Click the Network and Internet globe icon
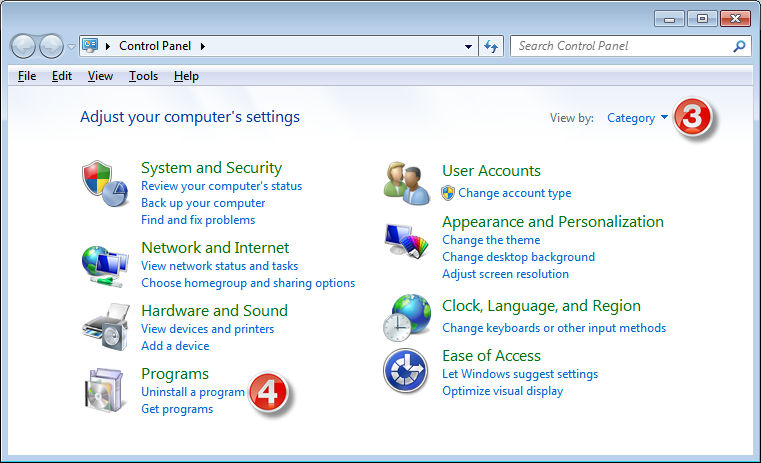Viewport: 761px width, 463px height. 105,266
